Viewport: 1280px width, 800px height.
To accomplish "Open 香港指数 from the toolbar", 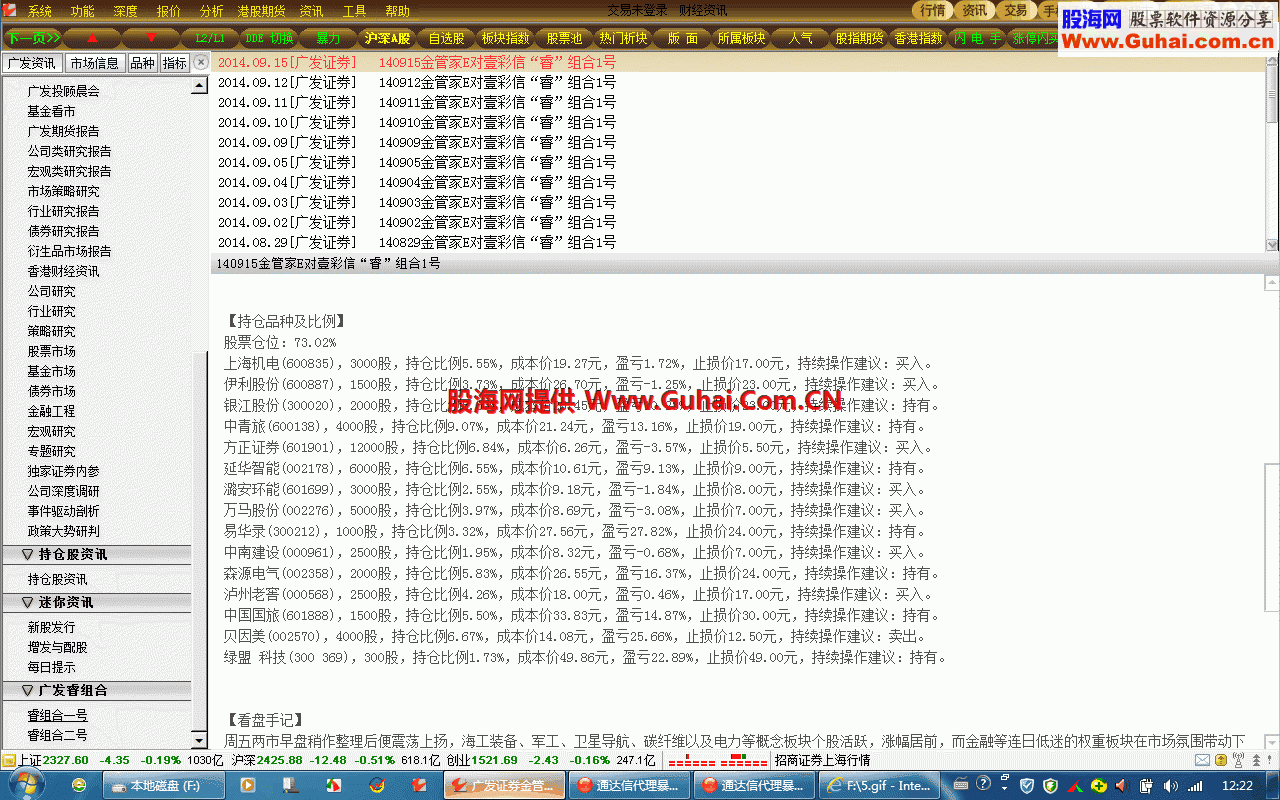I will click(x=918, y=38).
